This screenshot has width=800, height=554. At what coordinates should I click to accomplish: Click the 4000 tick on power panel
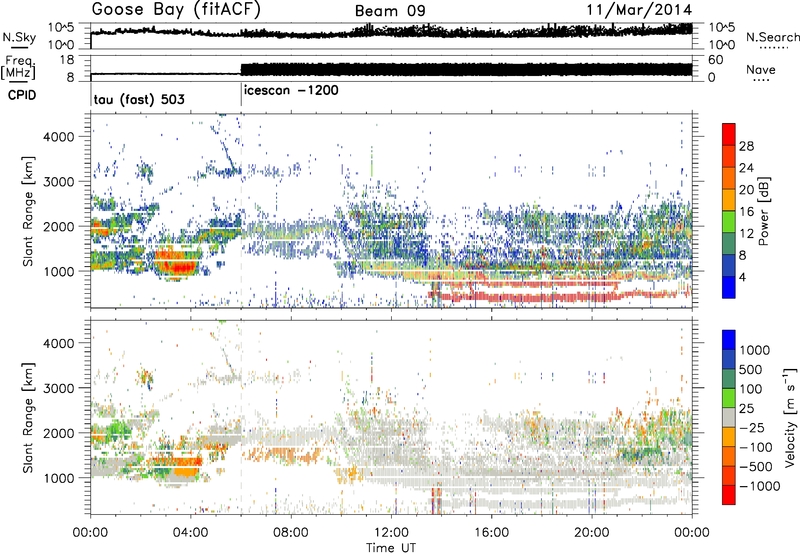point(59,137)
